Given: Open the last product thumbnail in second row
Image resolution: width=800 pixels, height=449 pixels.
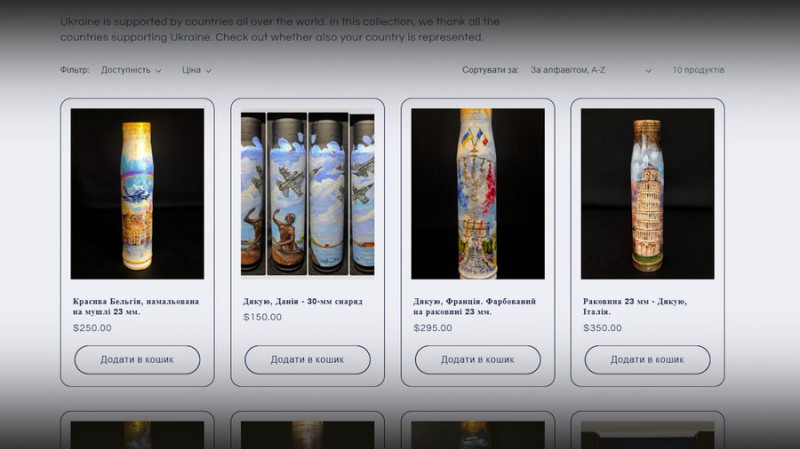Looking at the screenshot, I should tap(647, 435).
